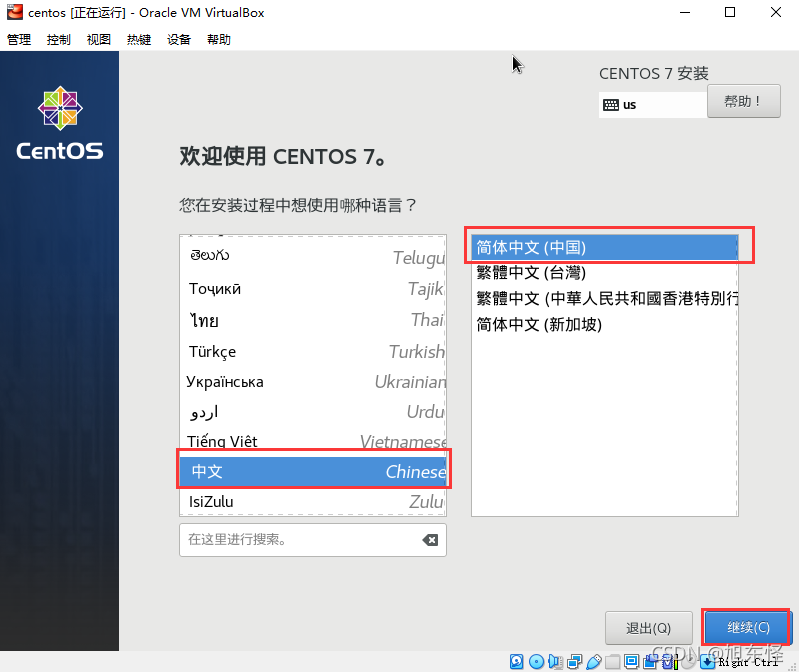
Task: Choose 繁體中文 (中華人民共和國香港特別行政區) locale
Action: coord(604,298)
